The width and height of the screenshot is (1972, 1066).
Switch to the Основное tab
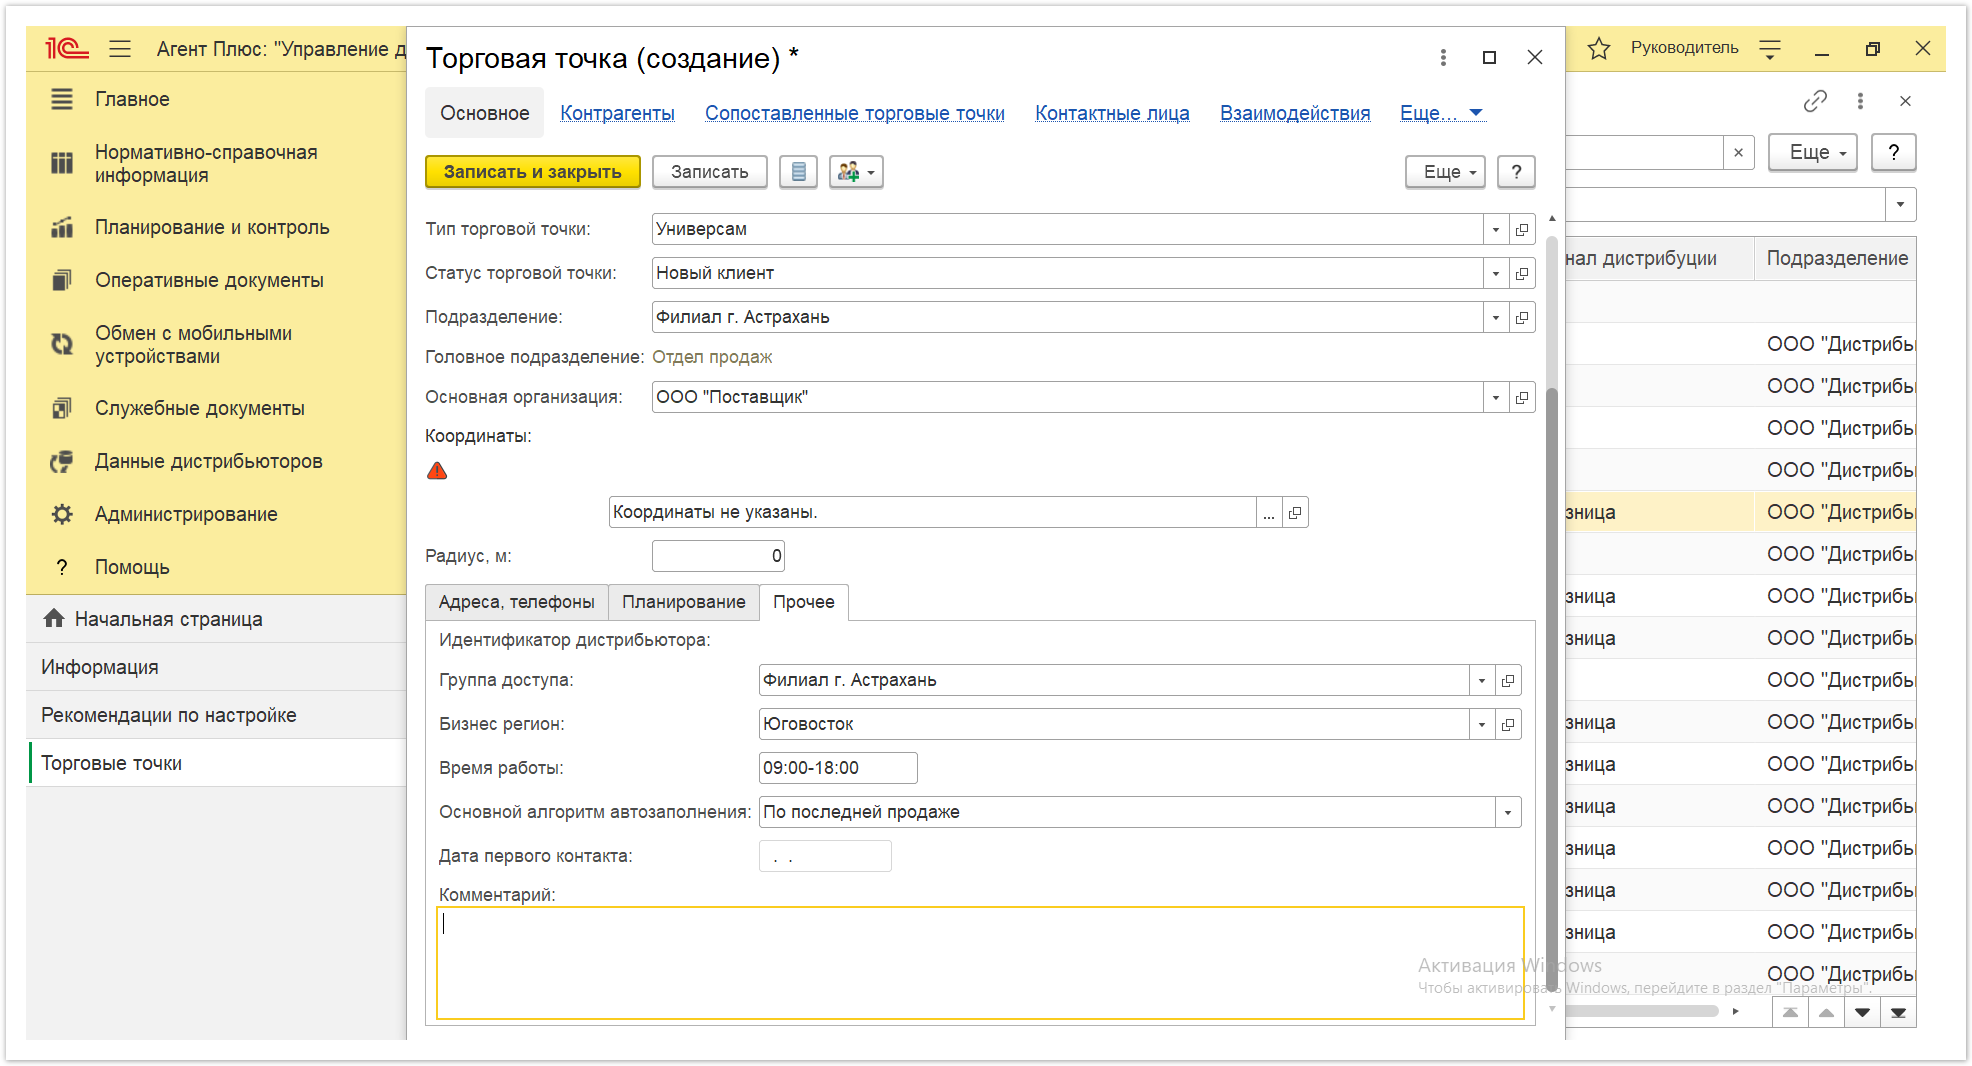click(485, 113)
